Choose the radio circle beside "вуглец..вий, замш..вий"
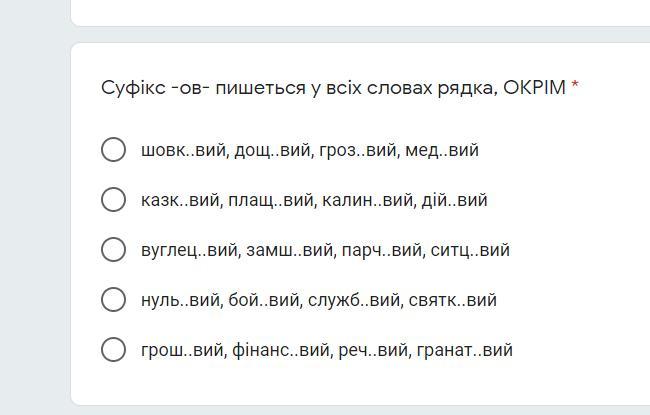The height and width of the screenshot is (415, 650). tap(113, 250)
